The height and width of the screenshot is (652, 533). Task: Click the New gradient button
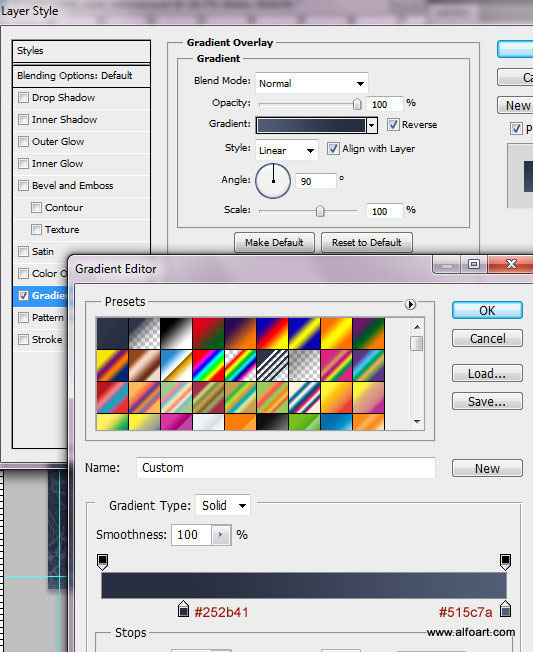click(487, 469)
